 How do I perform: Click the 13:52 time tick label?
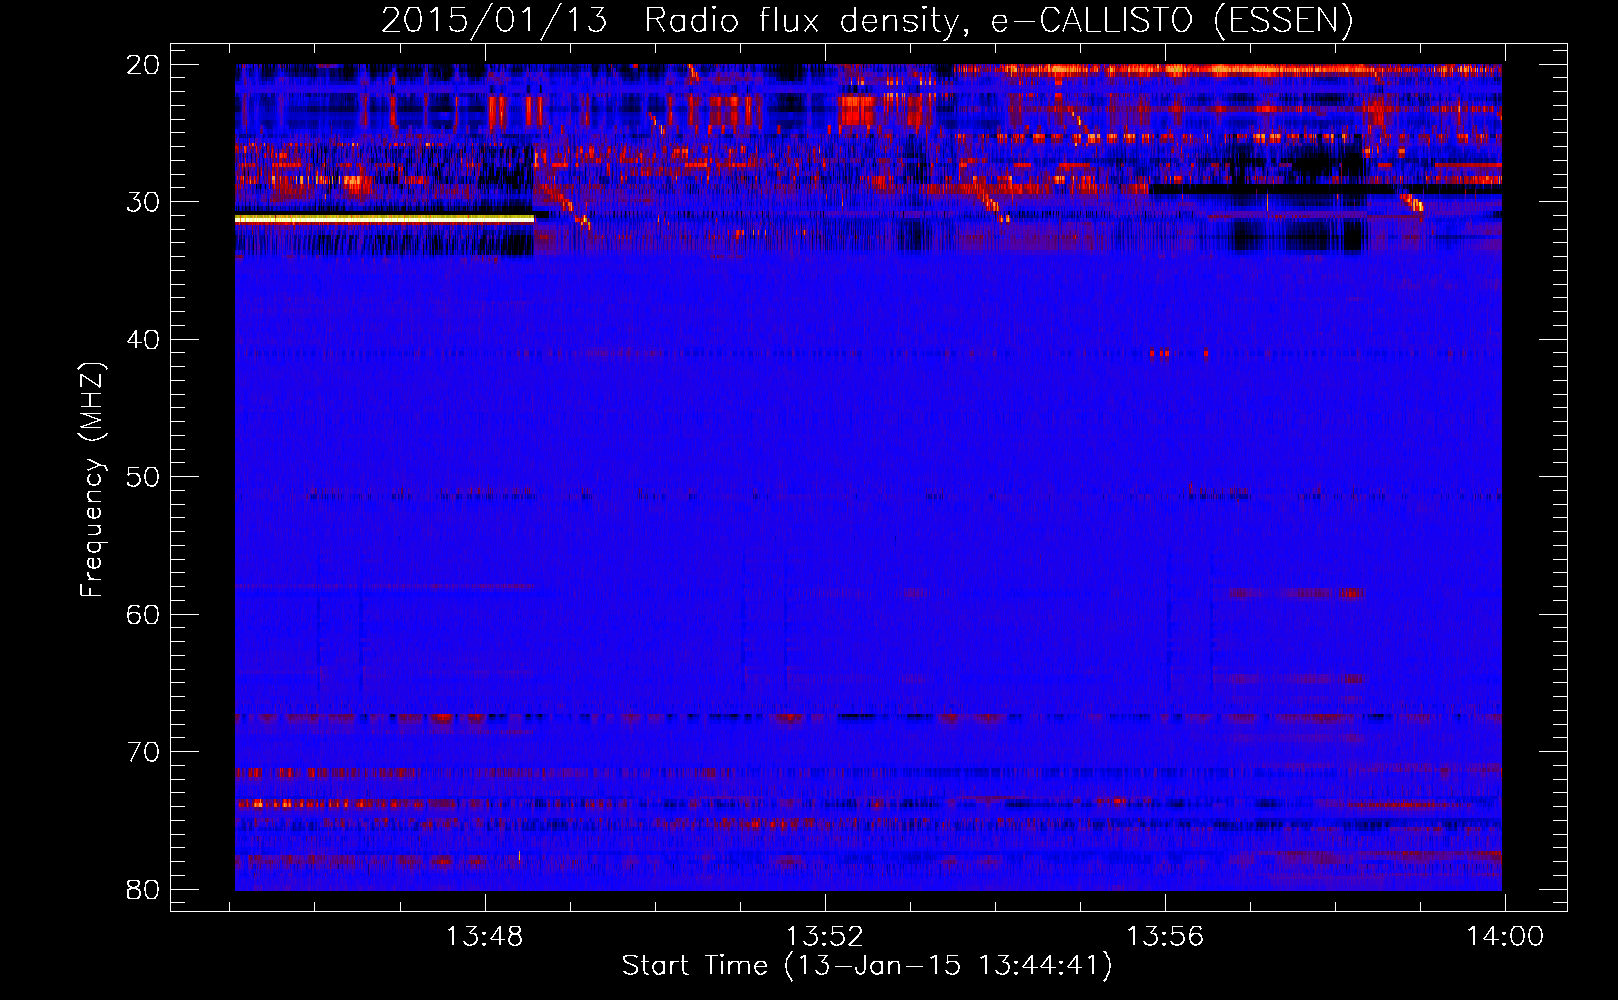(x=825, y=937)
